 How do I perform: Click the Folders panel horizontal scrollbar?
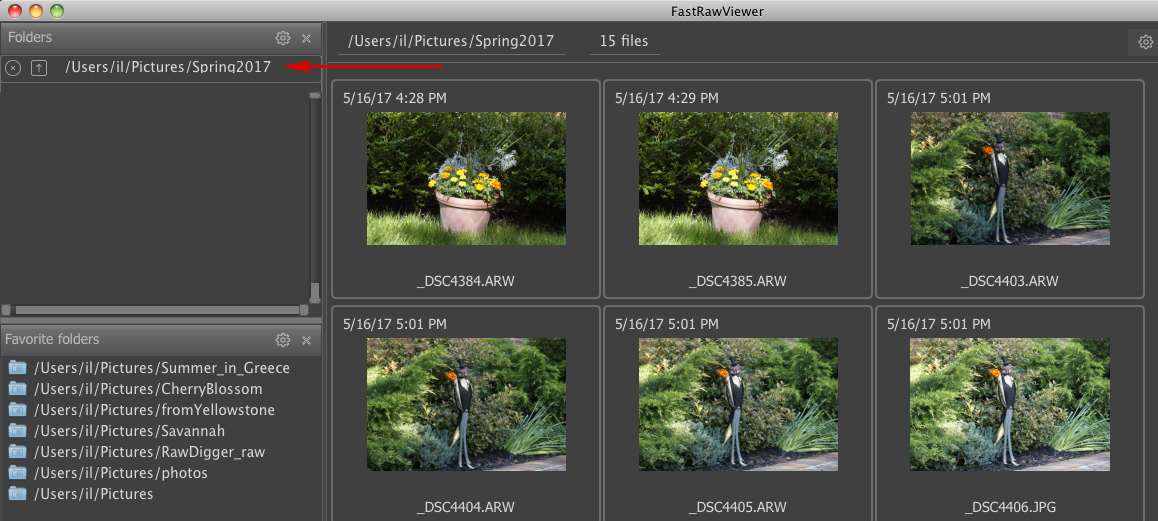pos(157,310)
